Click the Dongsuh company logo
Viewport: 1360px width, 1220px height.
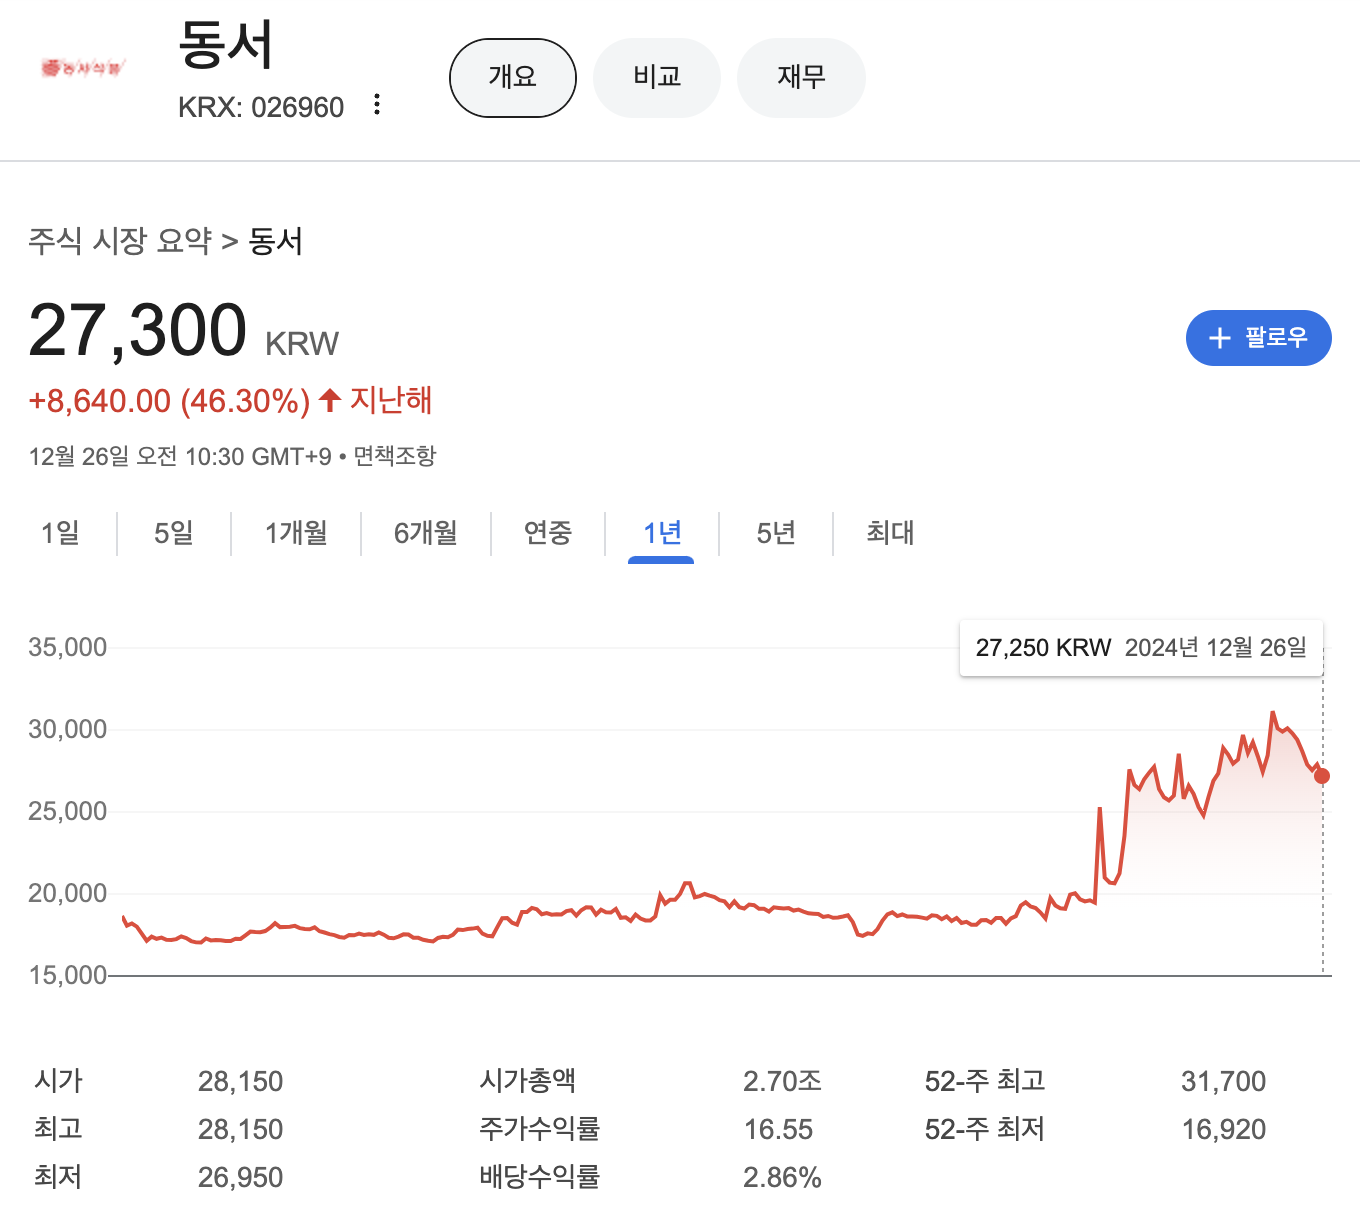coord(82,68)
